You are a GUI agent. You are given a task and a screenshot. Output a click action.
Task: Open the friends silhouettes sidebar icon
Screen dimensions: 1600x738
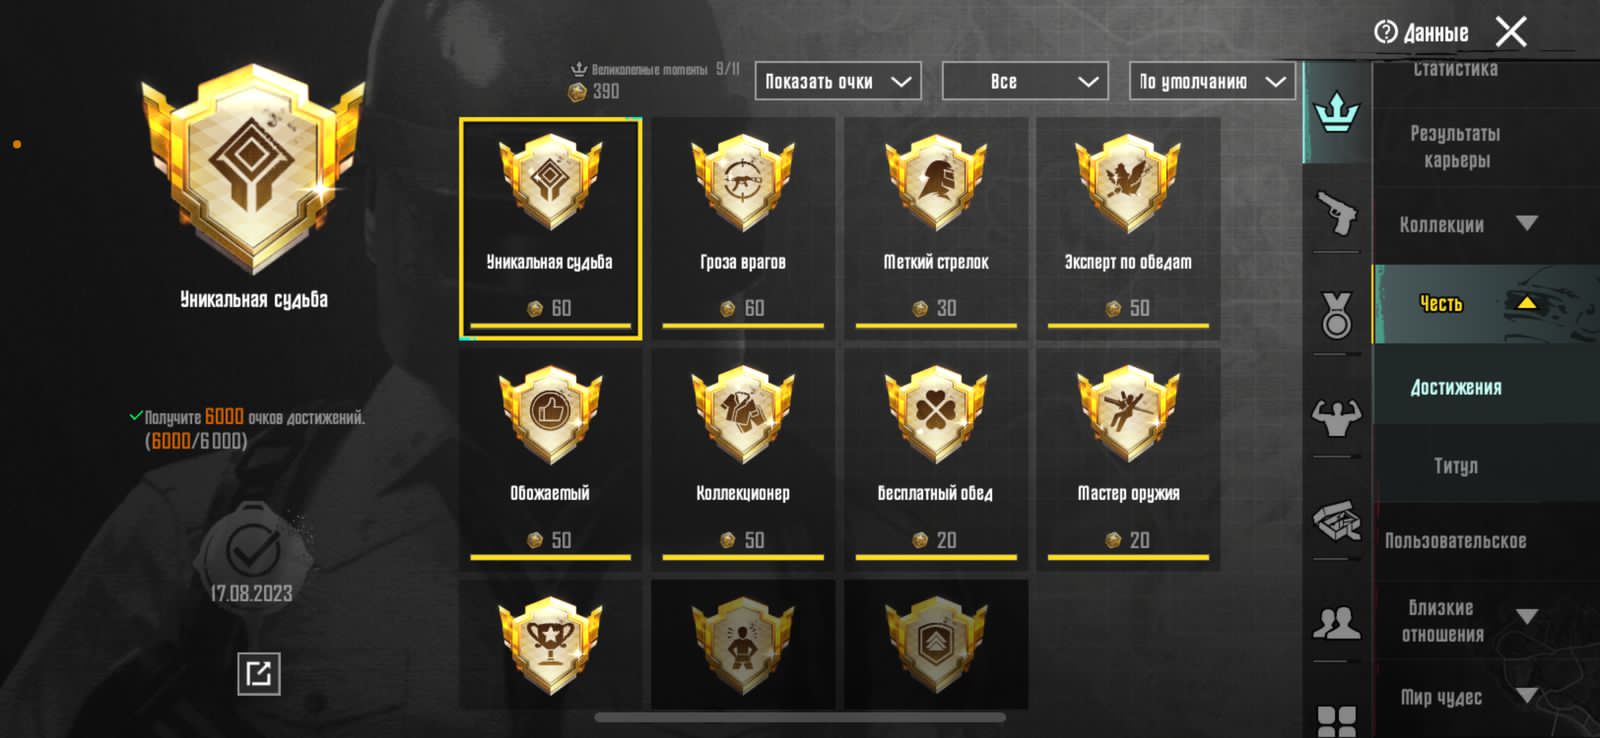1336,622
